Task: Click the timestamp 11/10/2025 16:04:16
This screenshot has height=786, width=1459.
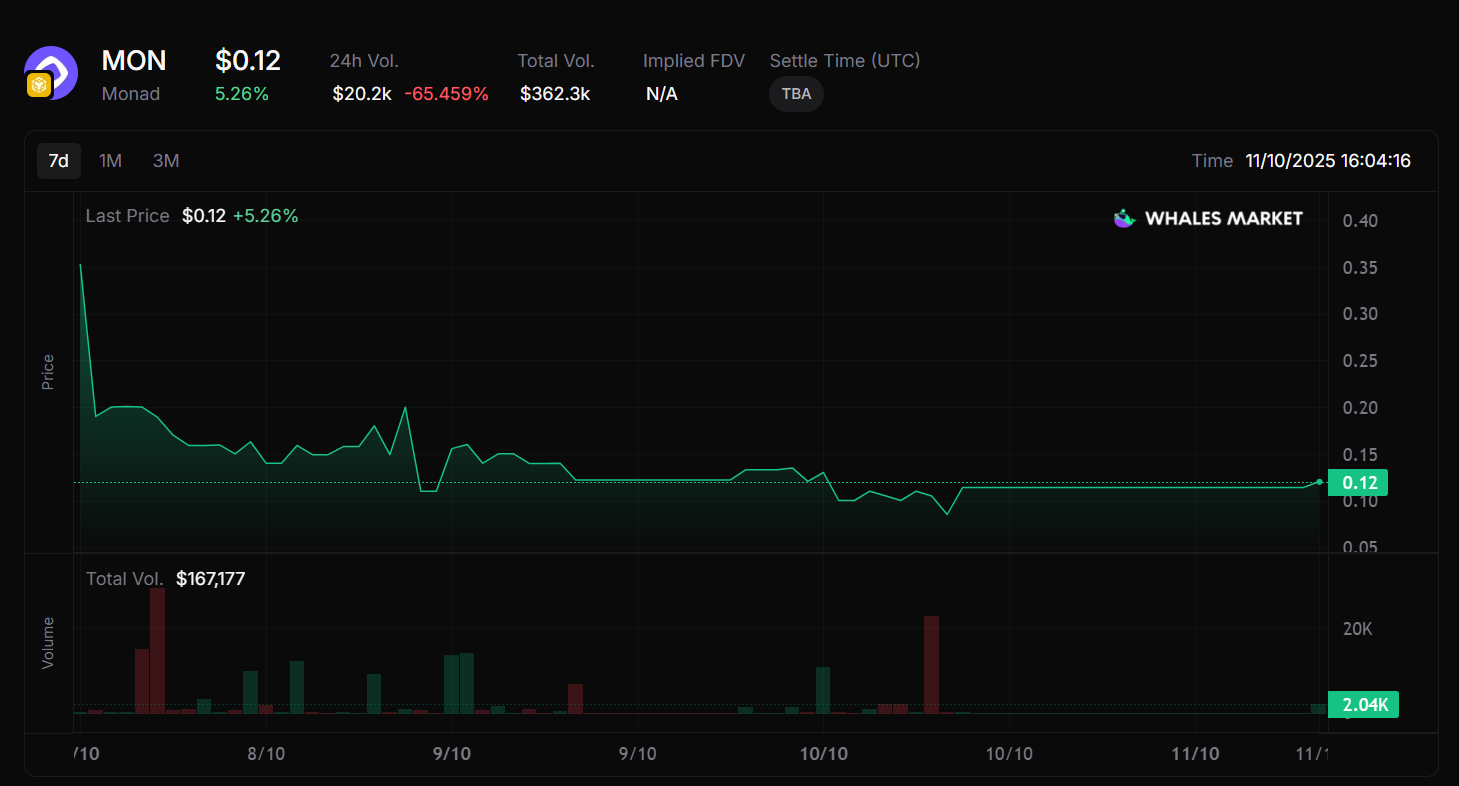Action: (1327, 161)
